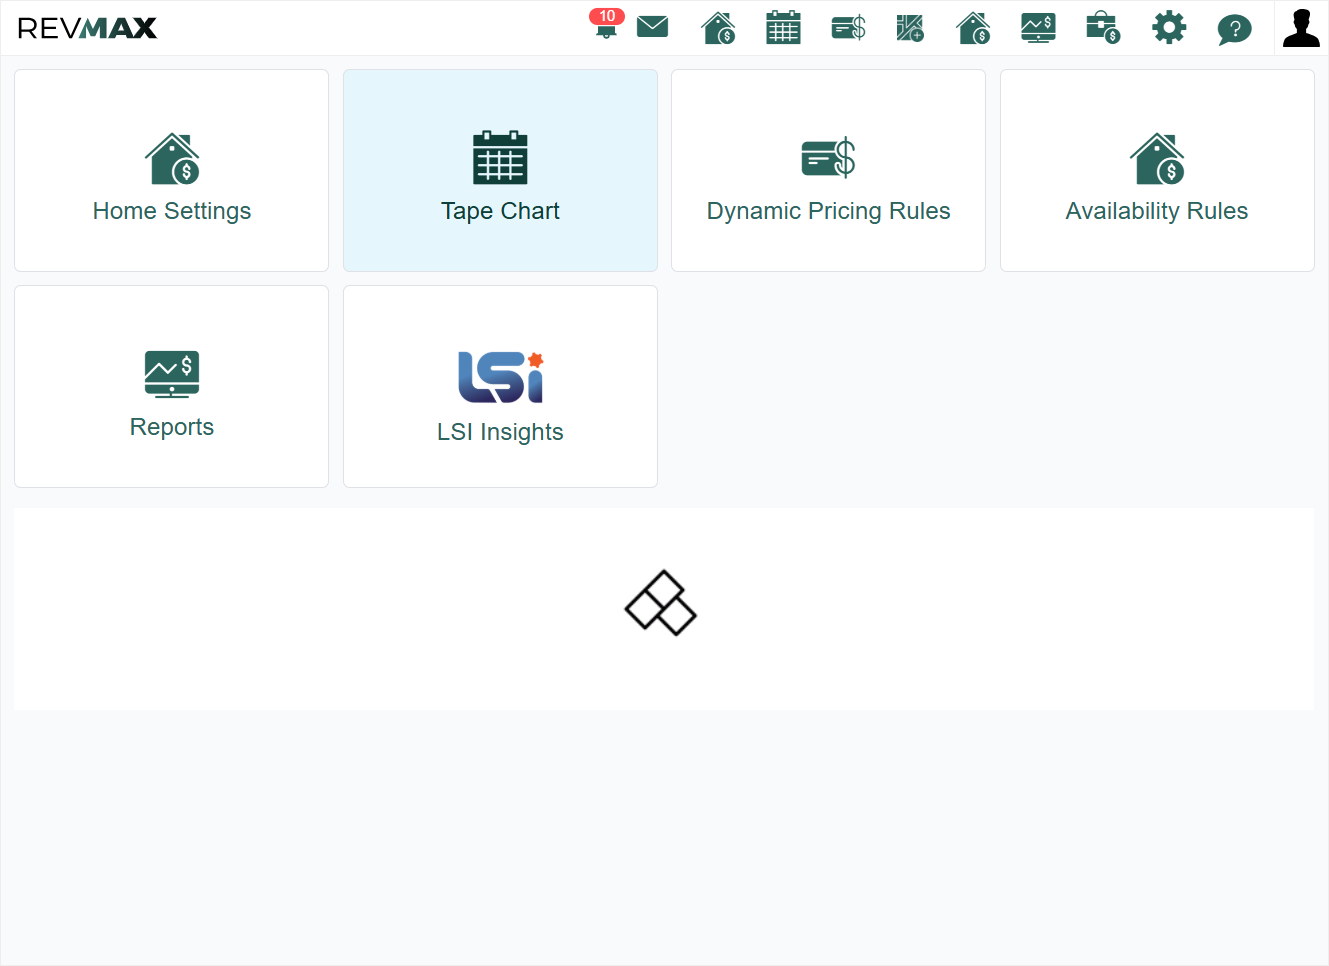1329x966 pixels.
Task: Open the help question-mark bubble
Action: click(1235, 29)
